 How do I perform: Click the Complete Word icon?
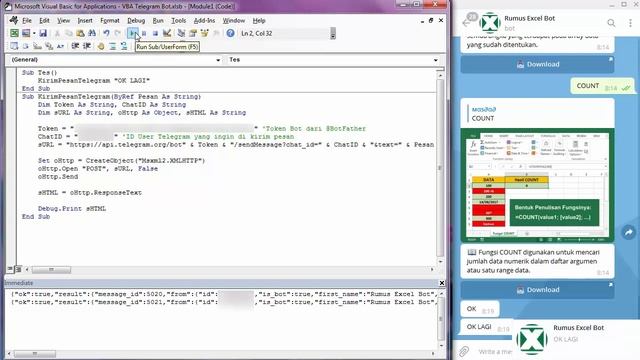click(60, 46)
